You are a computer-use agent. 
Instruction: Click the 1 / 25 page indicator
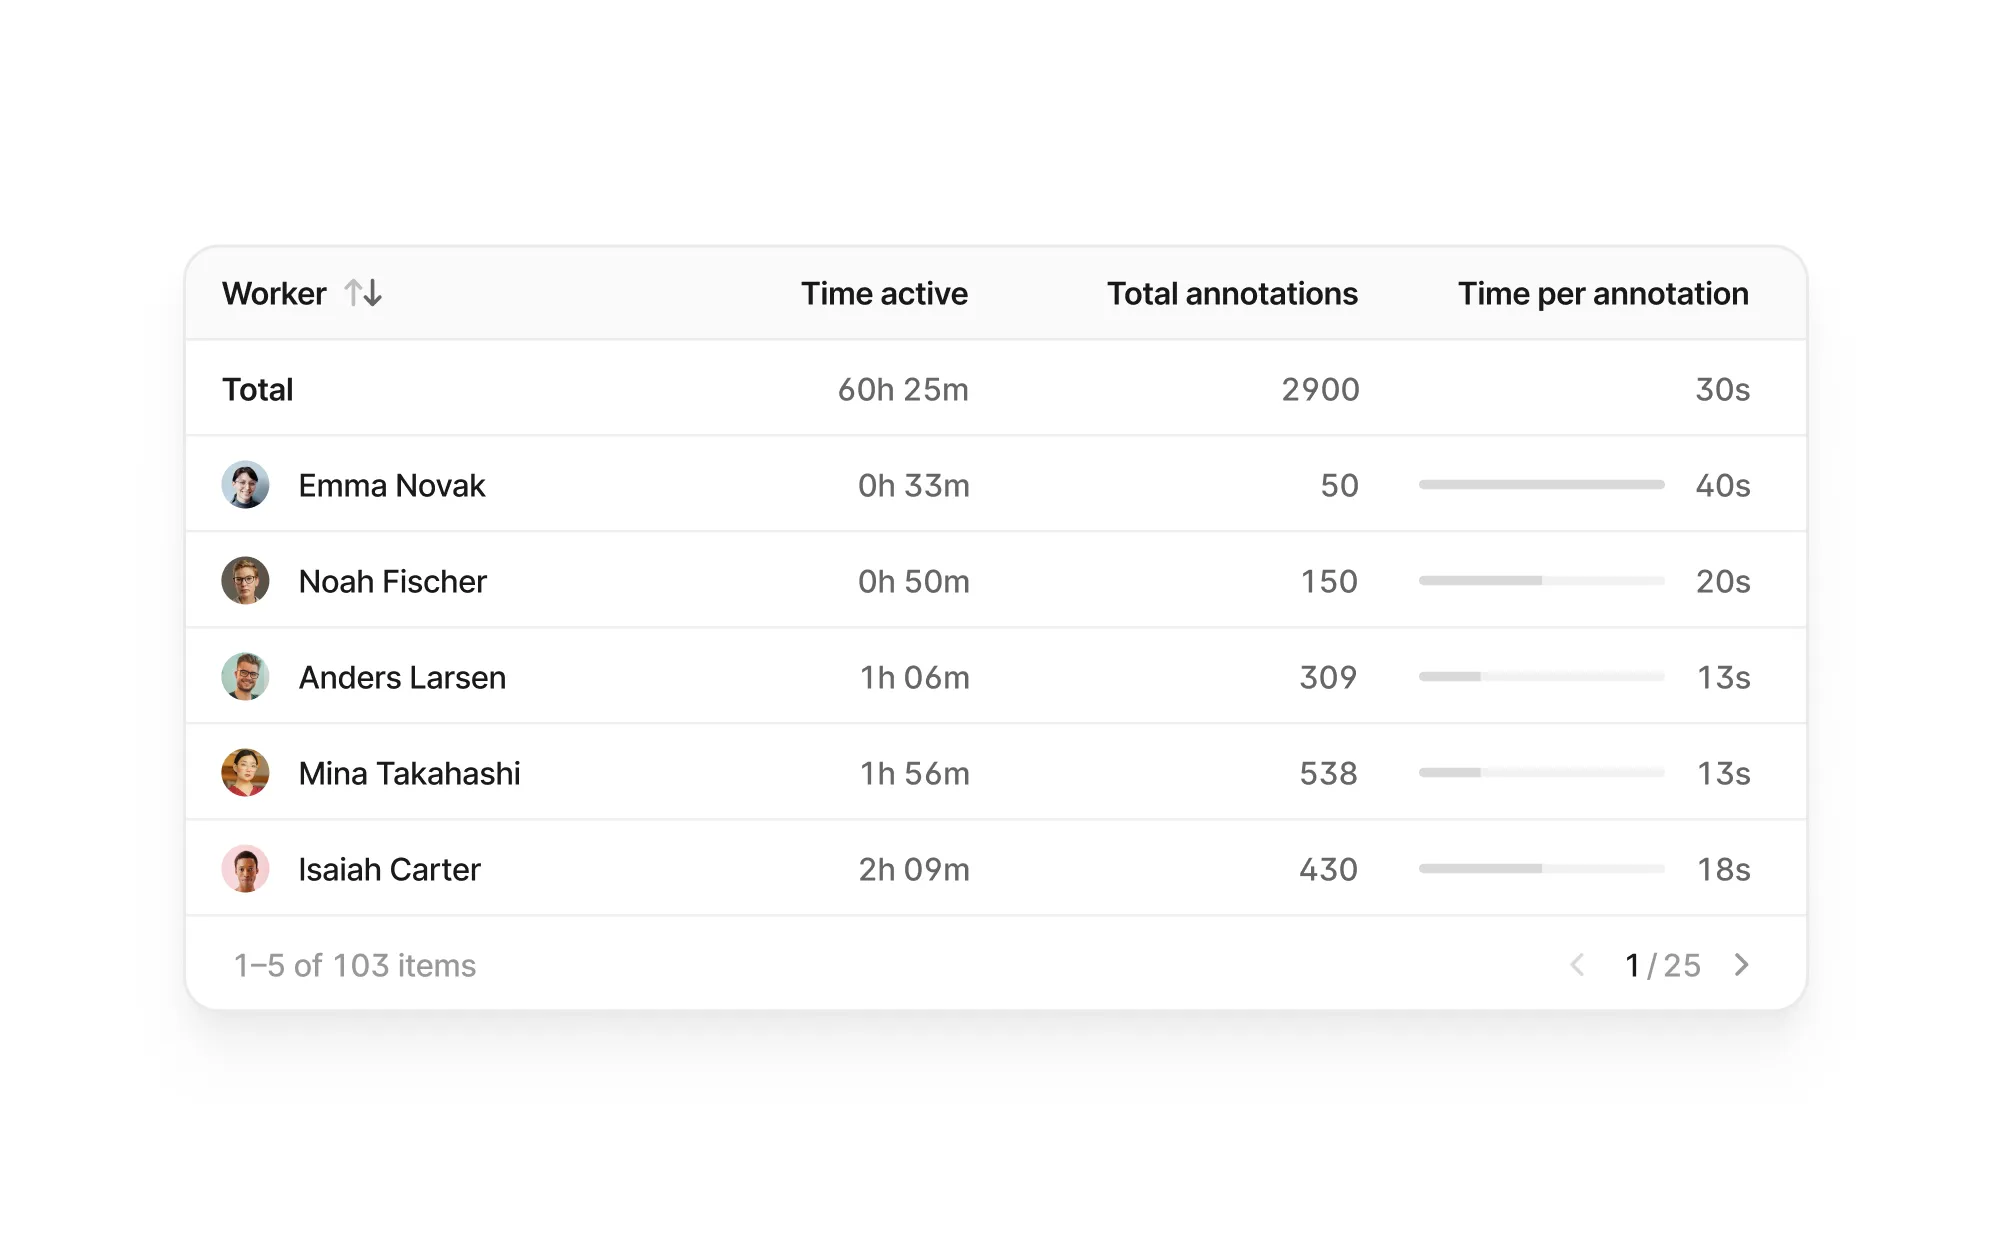tap(1661, 965)
